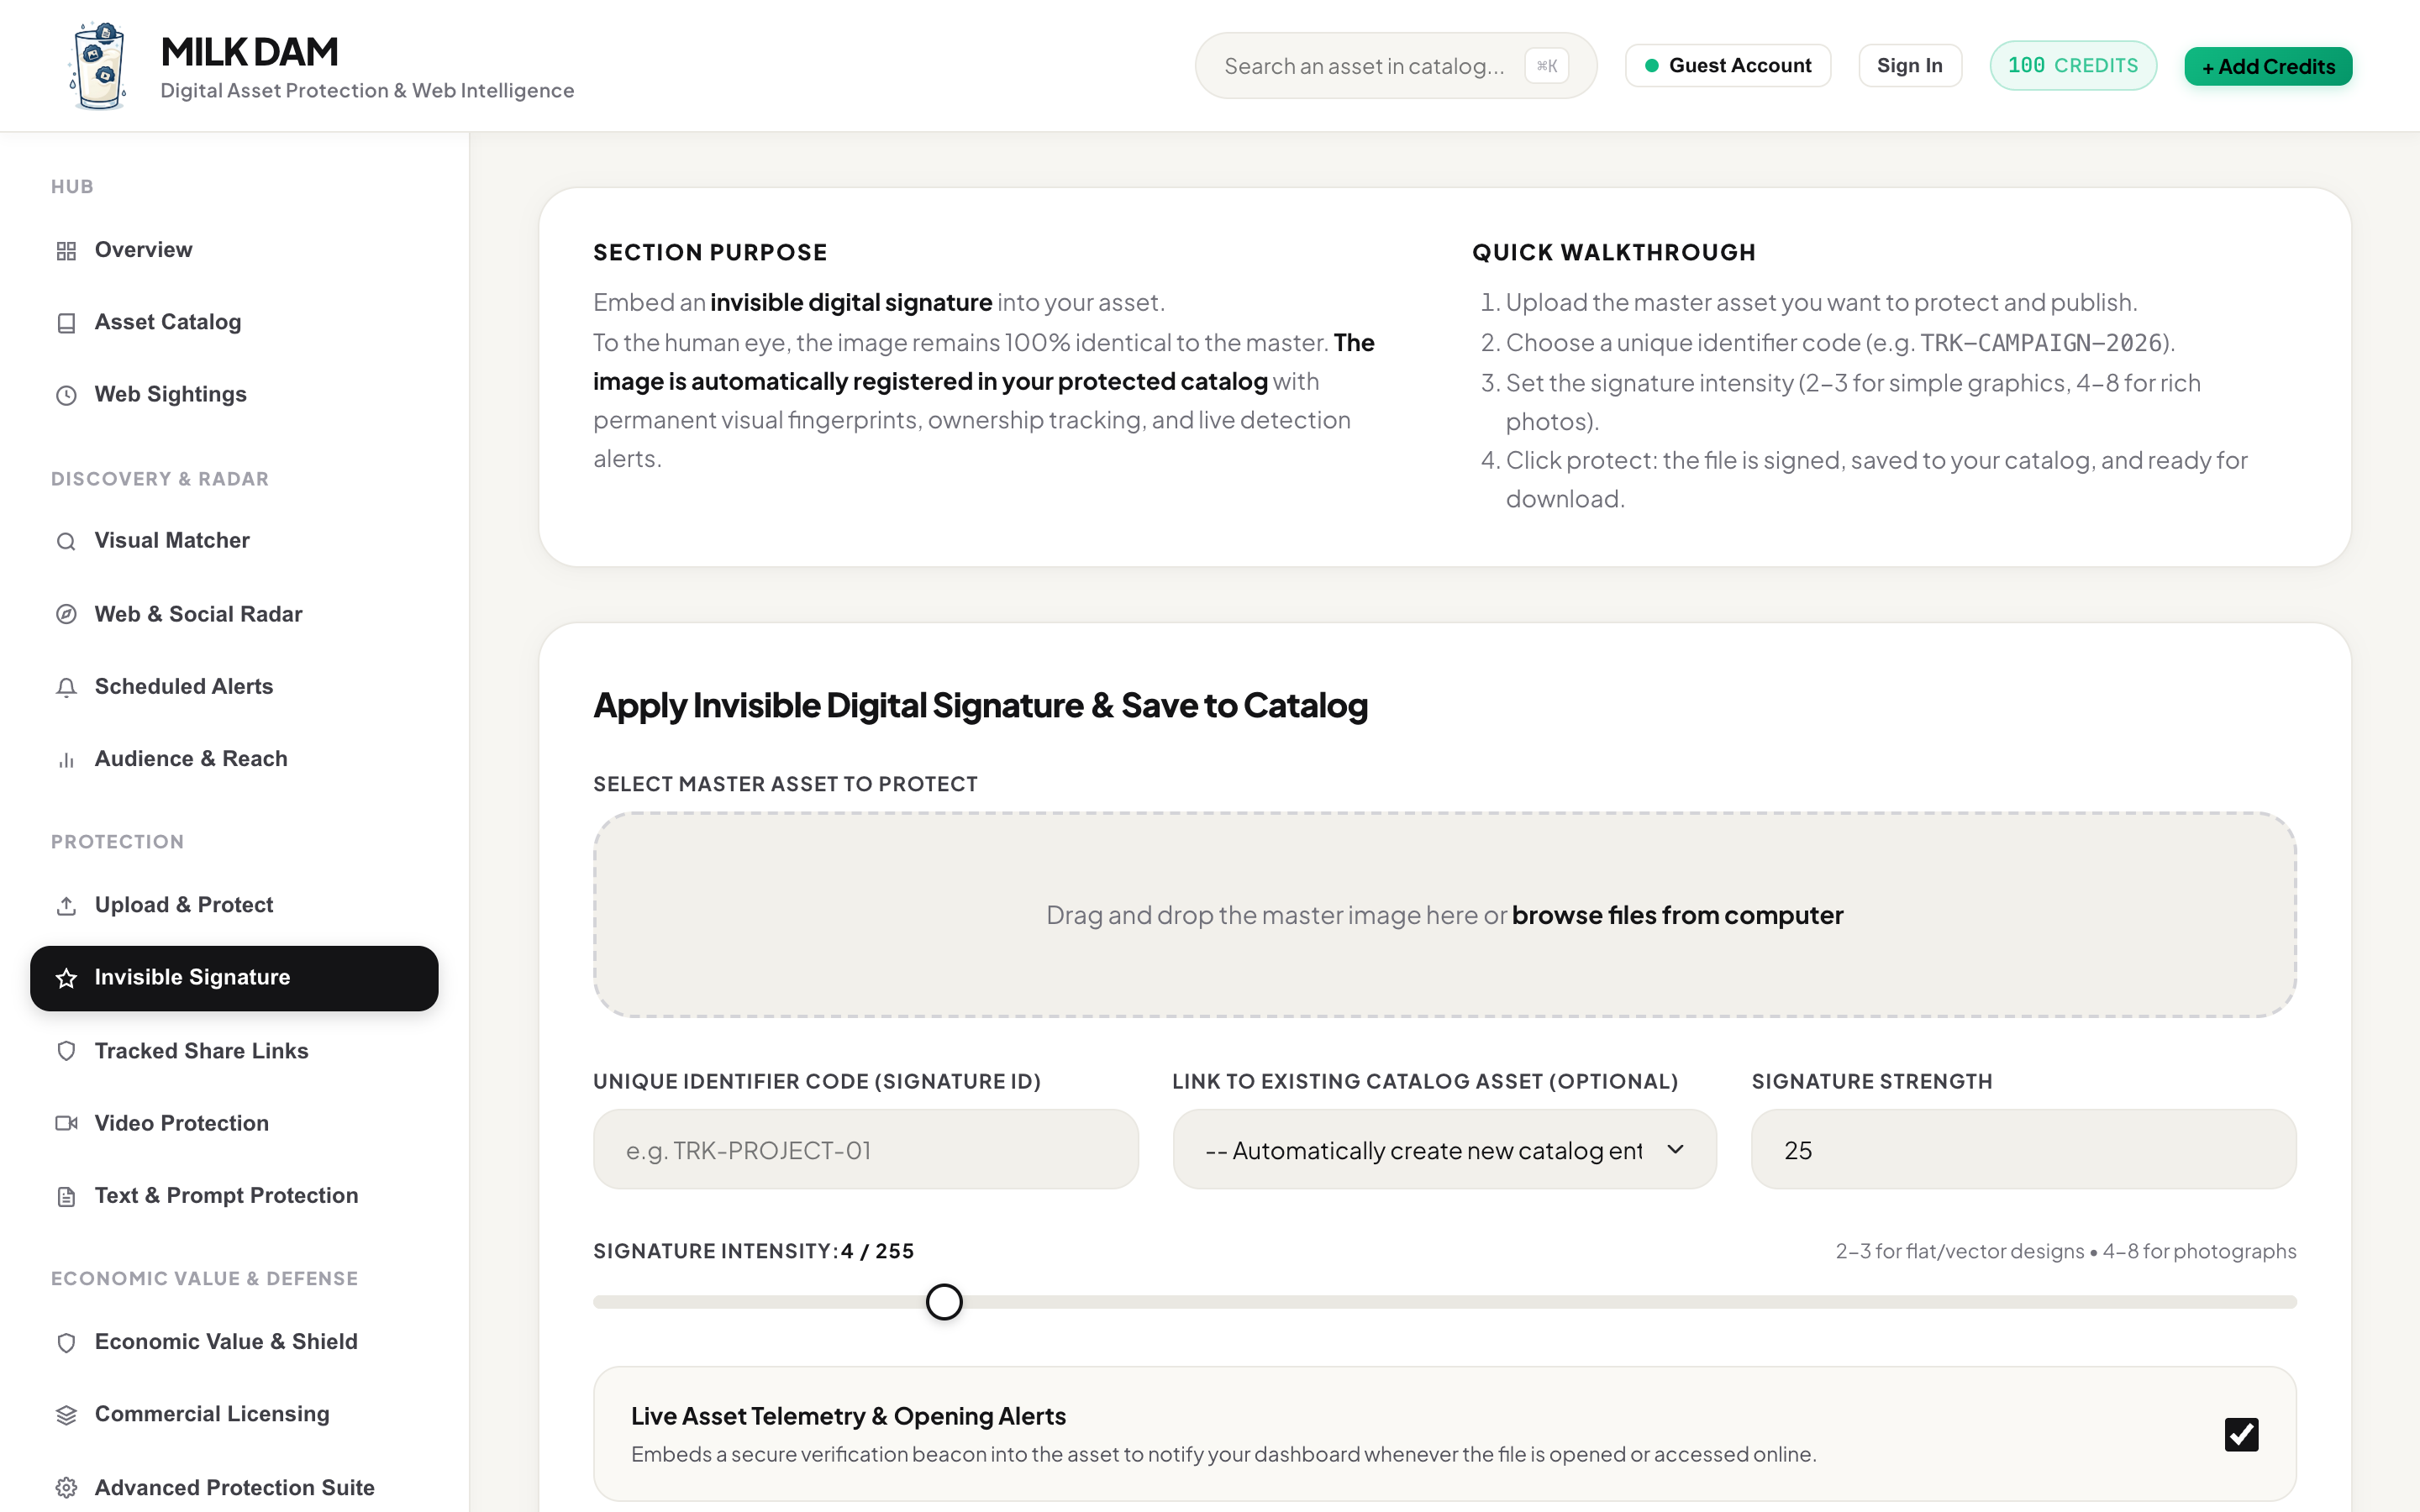Click the Web & Social Radar compass icon

[66, 614]
